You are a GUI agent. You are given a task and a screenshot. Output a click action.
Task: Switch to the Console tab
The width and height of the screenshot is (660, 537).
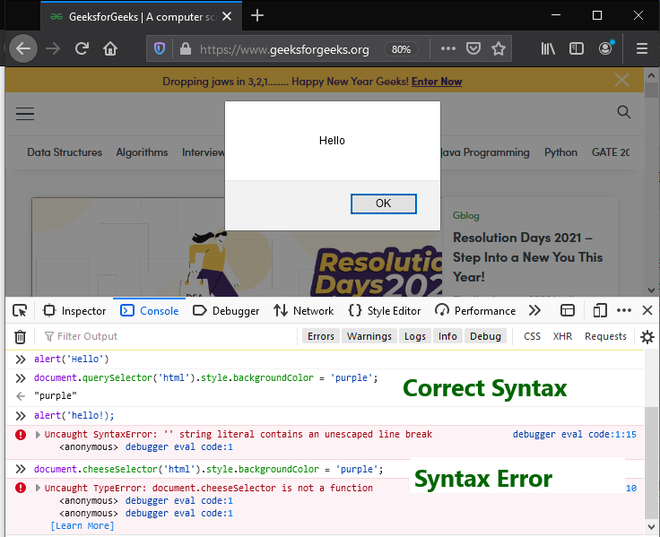coord(149,311)
